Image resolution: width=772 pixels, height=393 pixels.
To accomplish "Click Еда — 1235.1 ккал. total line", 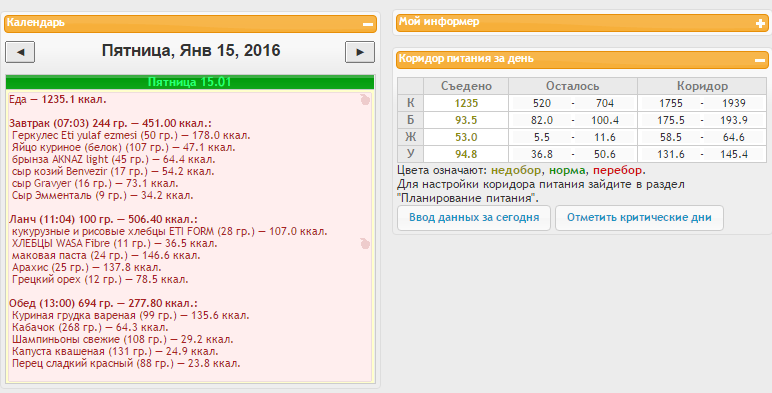I will click(x=58, y=99).
